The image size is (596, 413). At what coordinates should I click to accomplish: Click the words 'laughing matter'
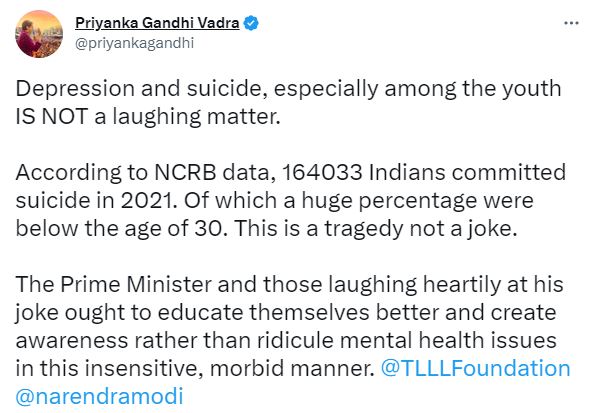tap(196, 116)
